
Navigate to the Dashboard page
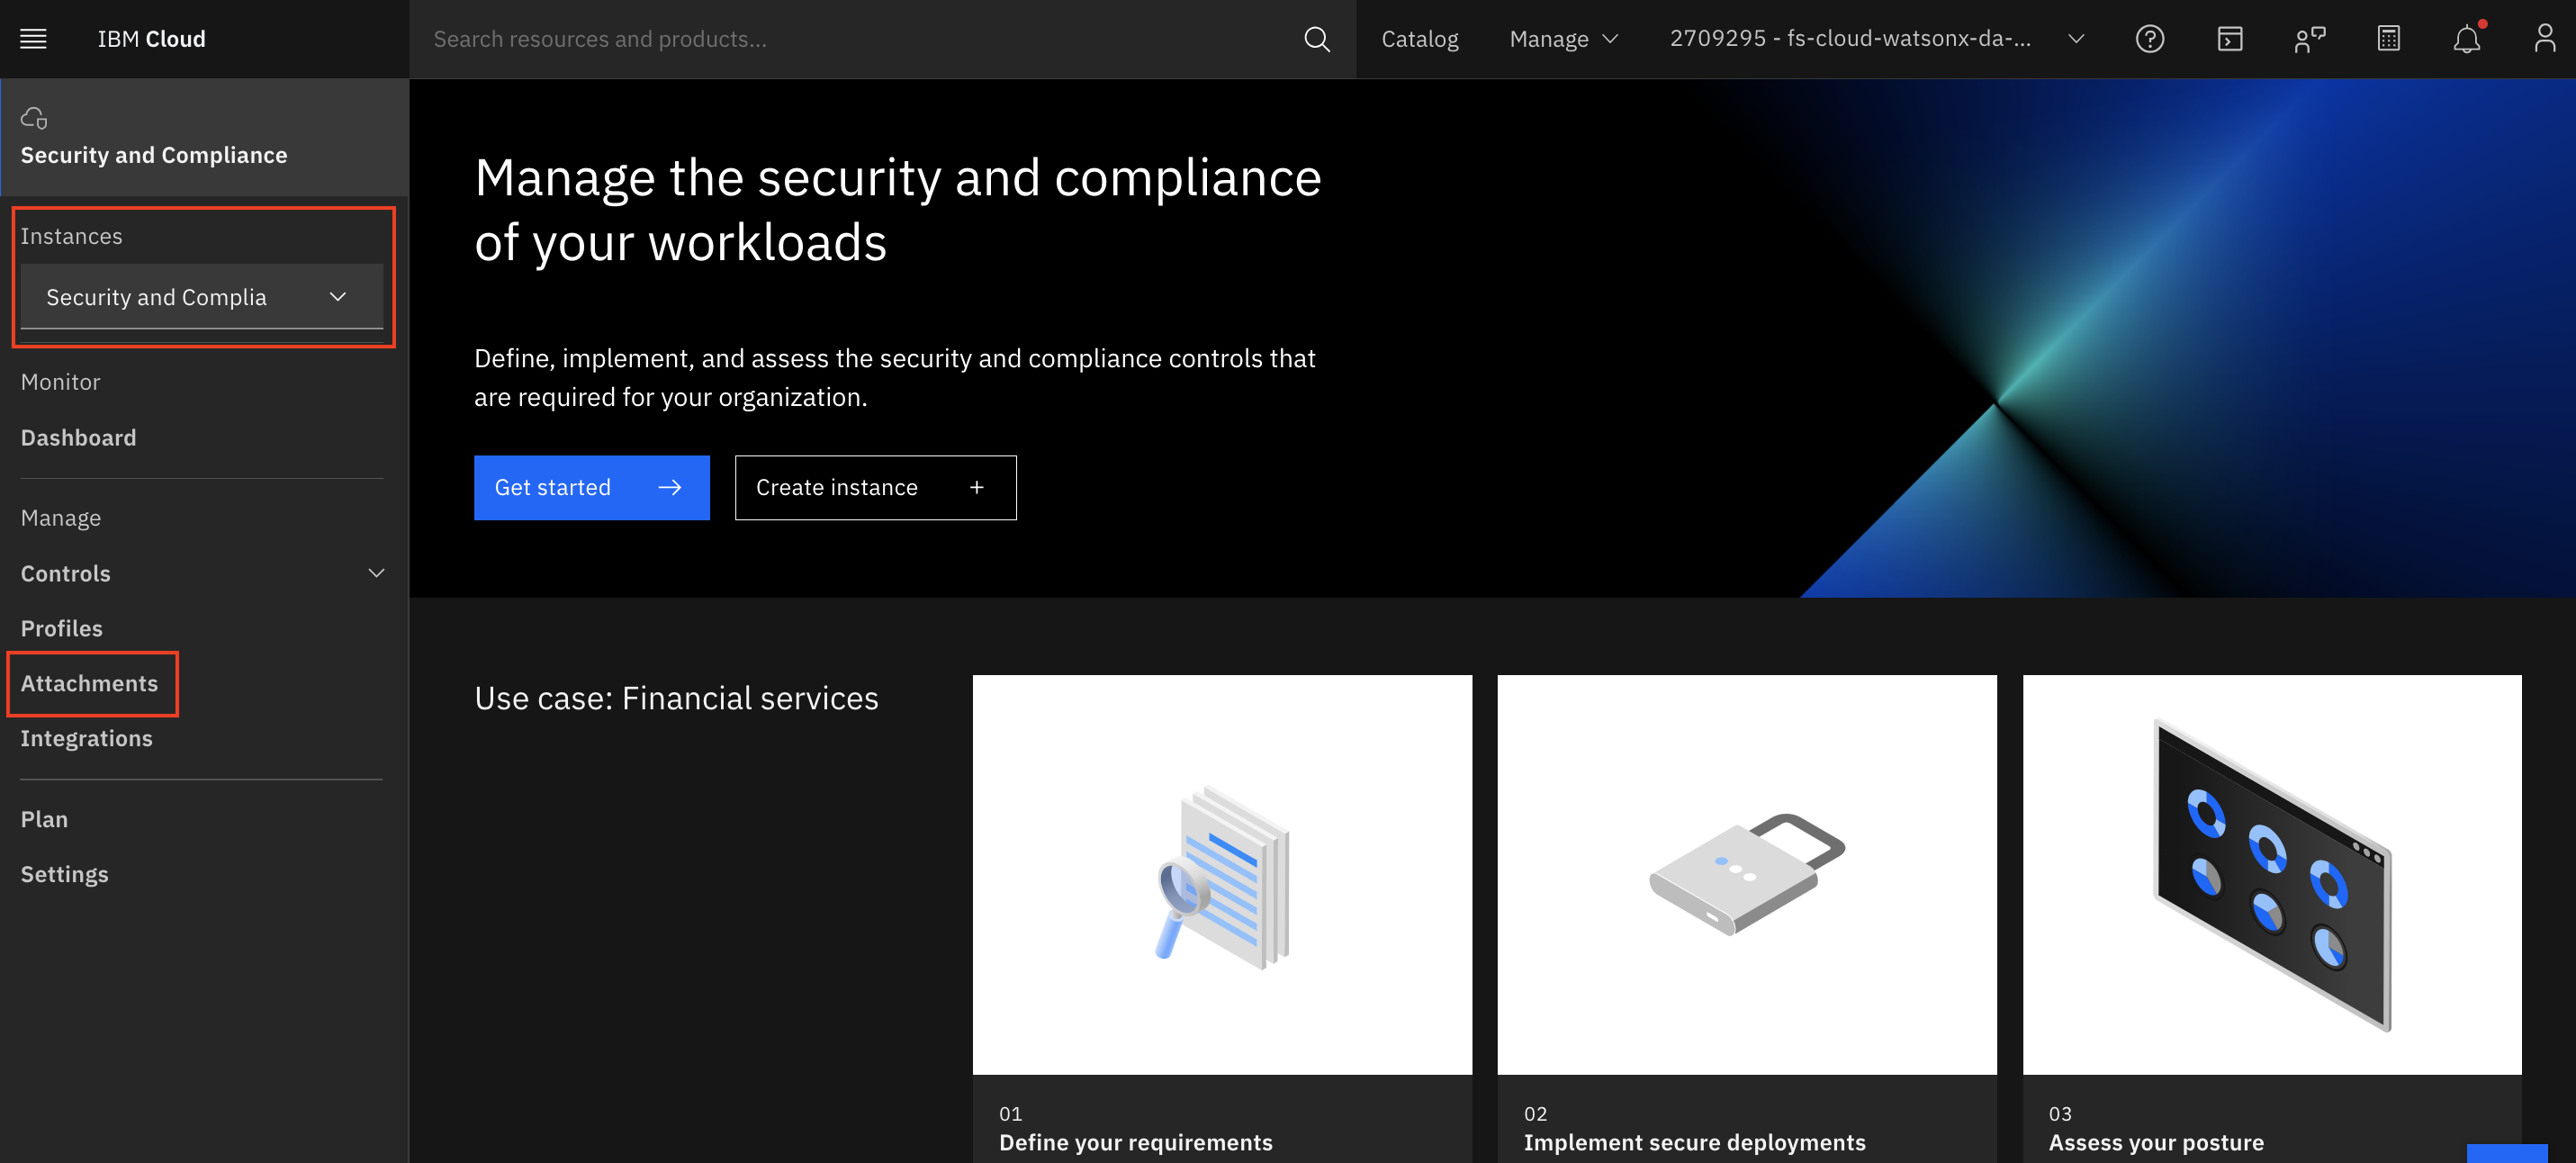pyautogui.click(x=78, y=437)
